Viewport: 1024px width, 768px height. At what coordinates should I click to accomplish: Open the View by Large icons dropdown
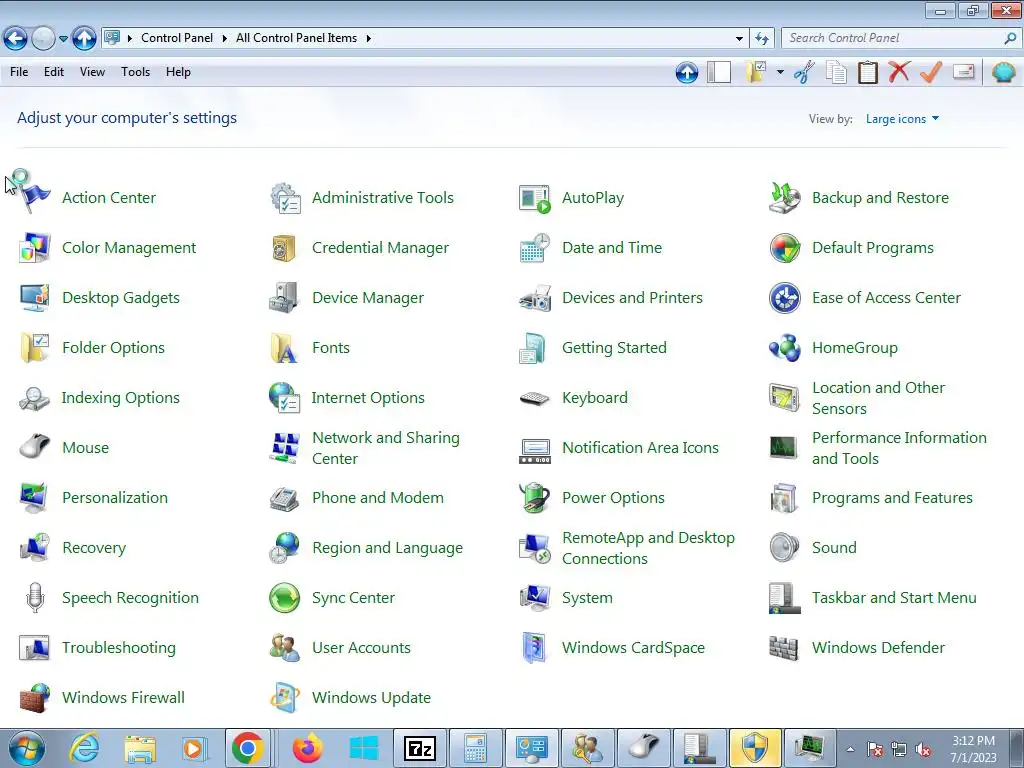click(x=902, y=119)
